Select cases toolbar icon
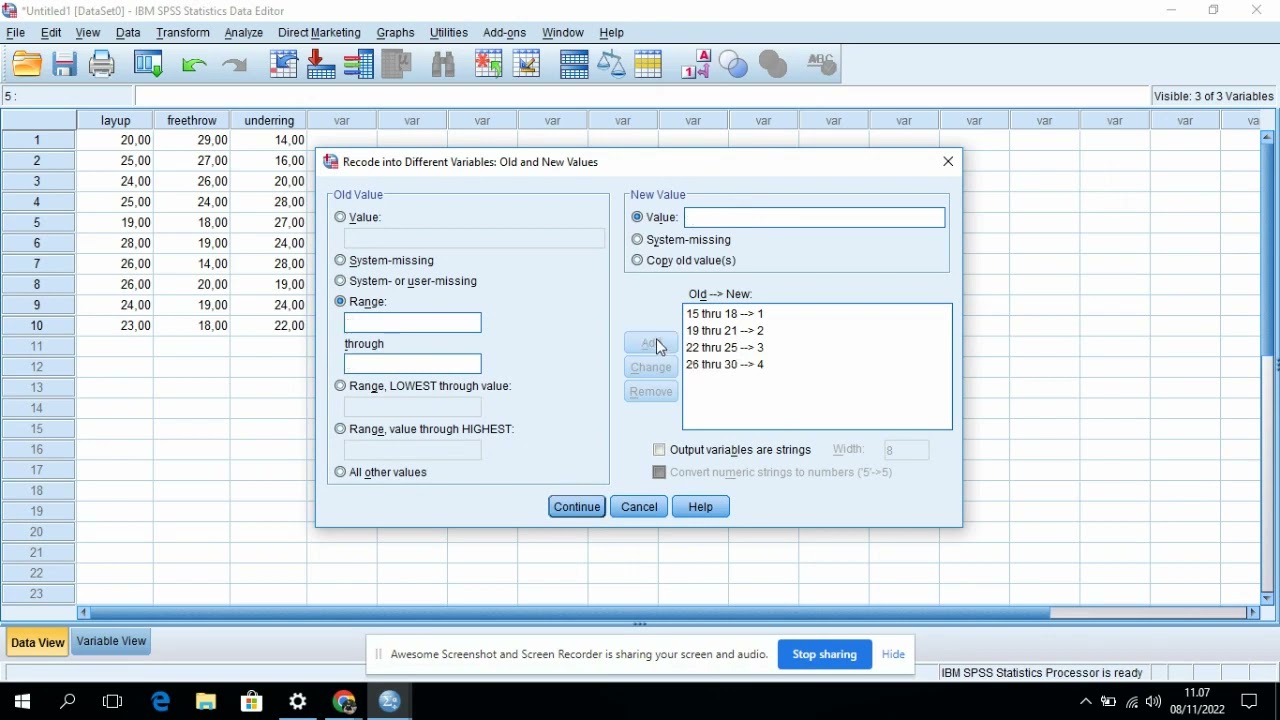The image size is (1280, 720). (x=648, y=65)
